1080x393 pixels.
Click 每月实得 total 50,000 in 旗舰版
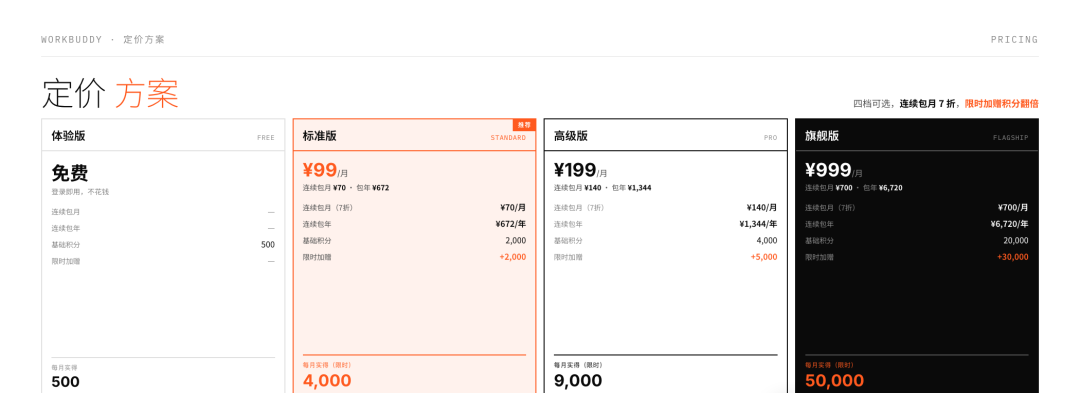pos(835,380)
